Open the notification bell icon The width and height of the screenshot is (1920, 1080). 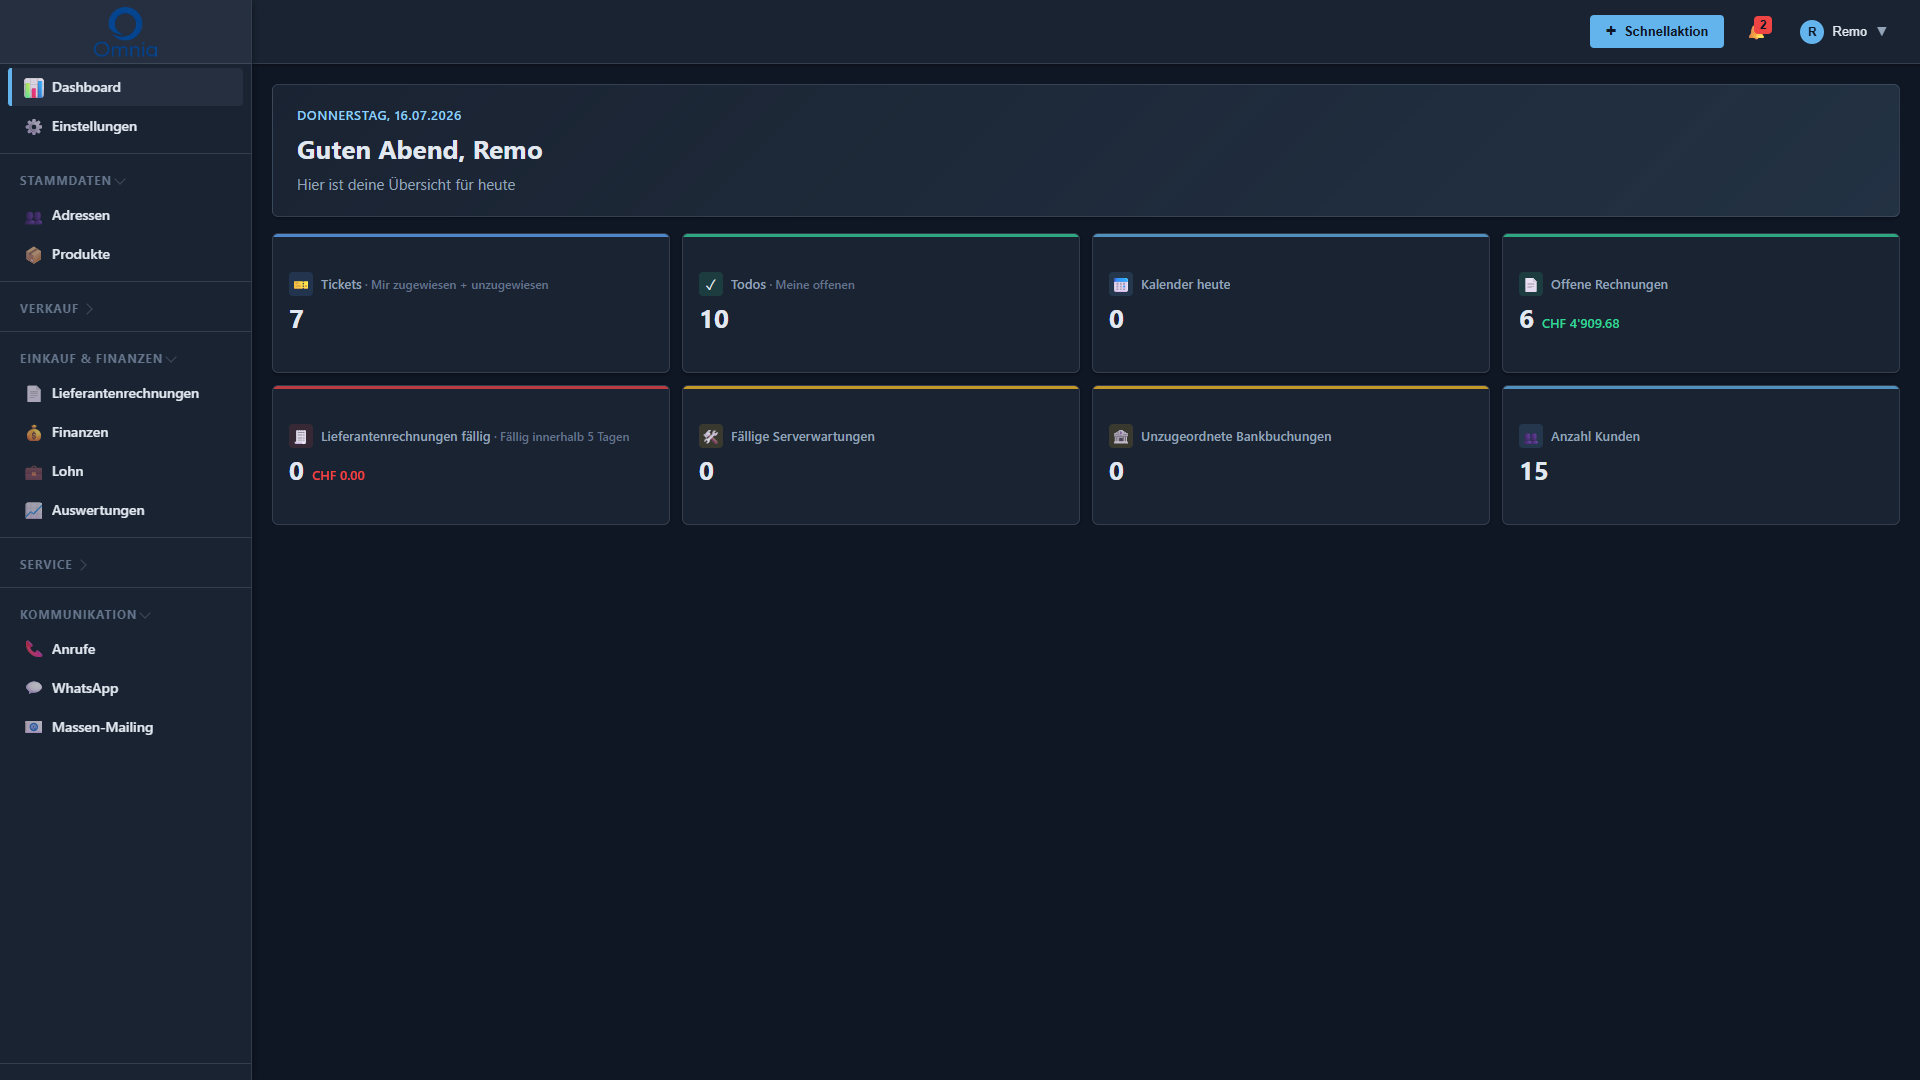[x=1756, y=32]
